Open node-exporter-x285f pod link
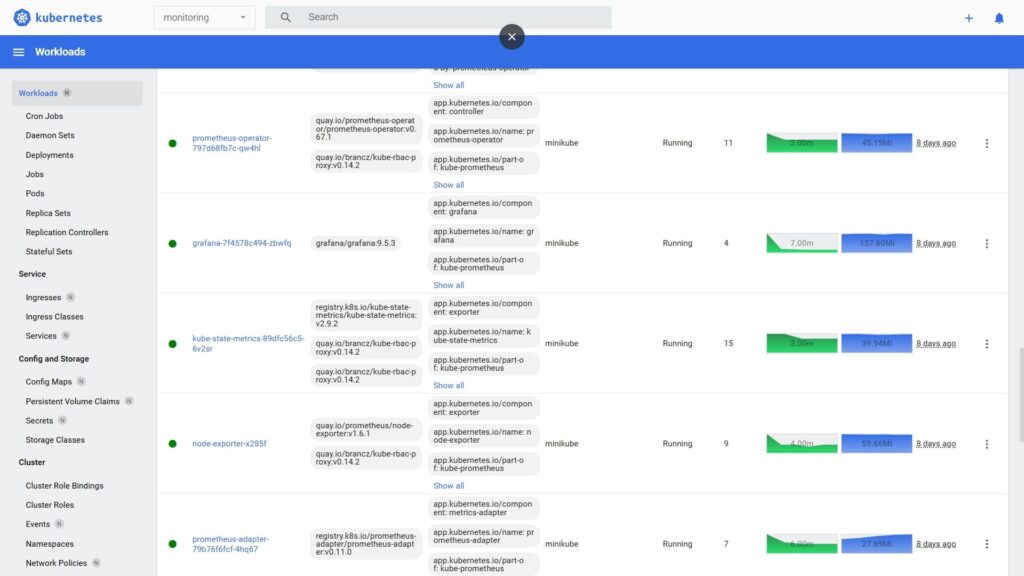Viewport: 1024px width, 576px height. [x=229, y=443]
